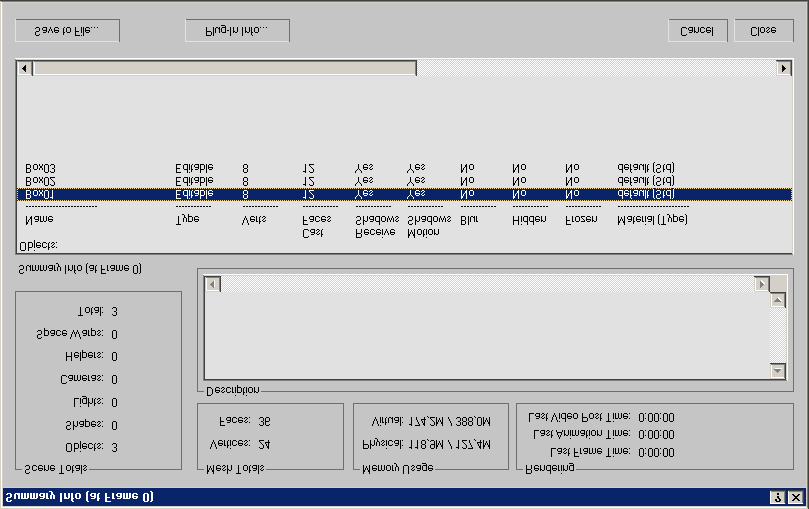Click the Blur column header
The width and height of the screenshot is (809, 509).
pos(469,220)
